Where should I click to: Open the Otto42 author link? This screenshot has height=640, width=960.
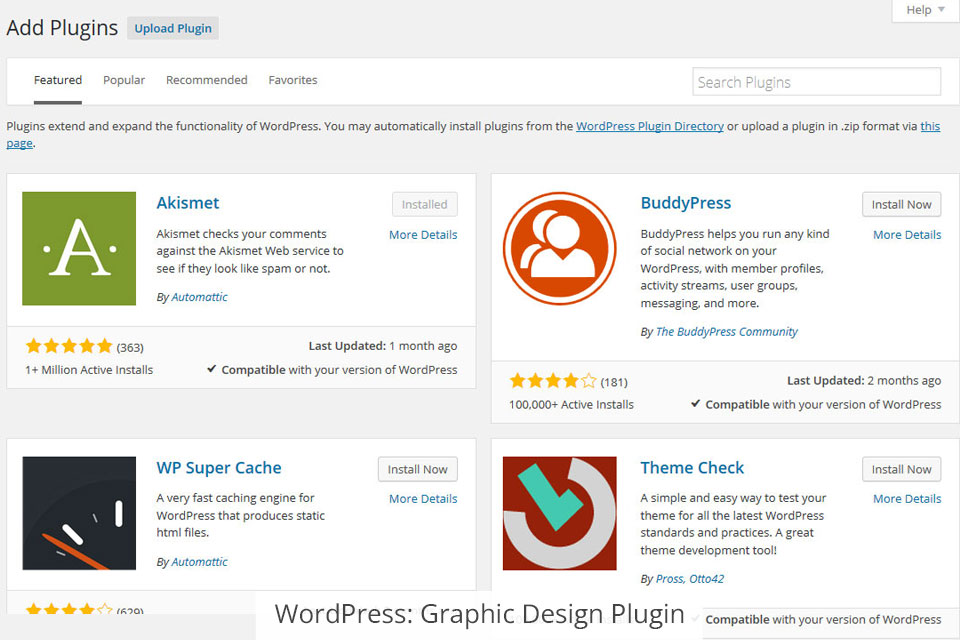[706, 579]
